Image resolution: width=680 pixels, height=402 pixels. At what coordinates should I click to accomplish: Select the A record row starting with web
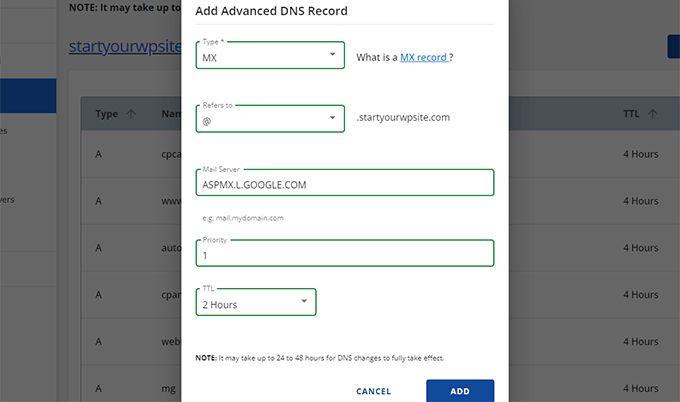tap(140, 341)
